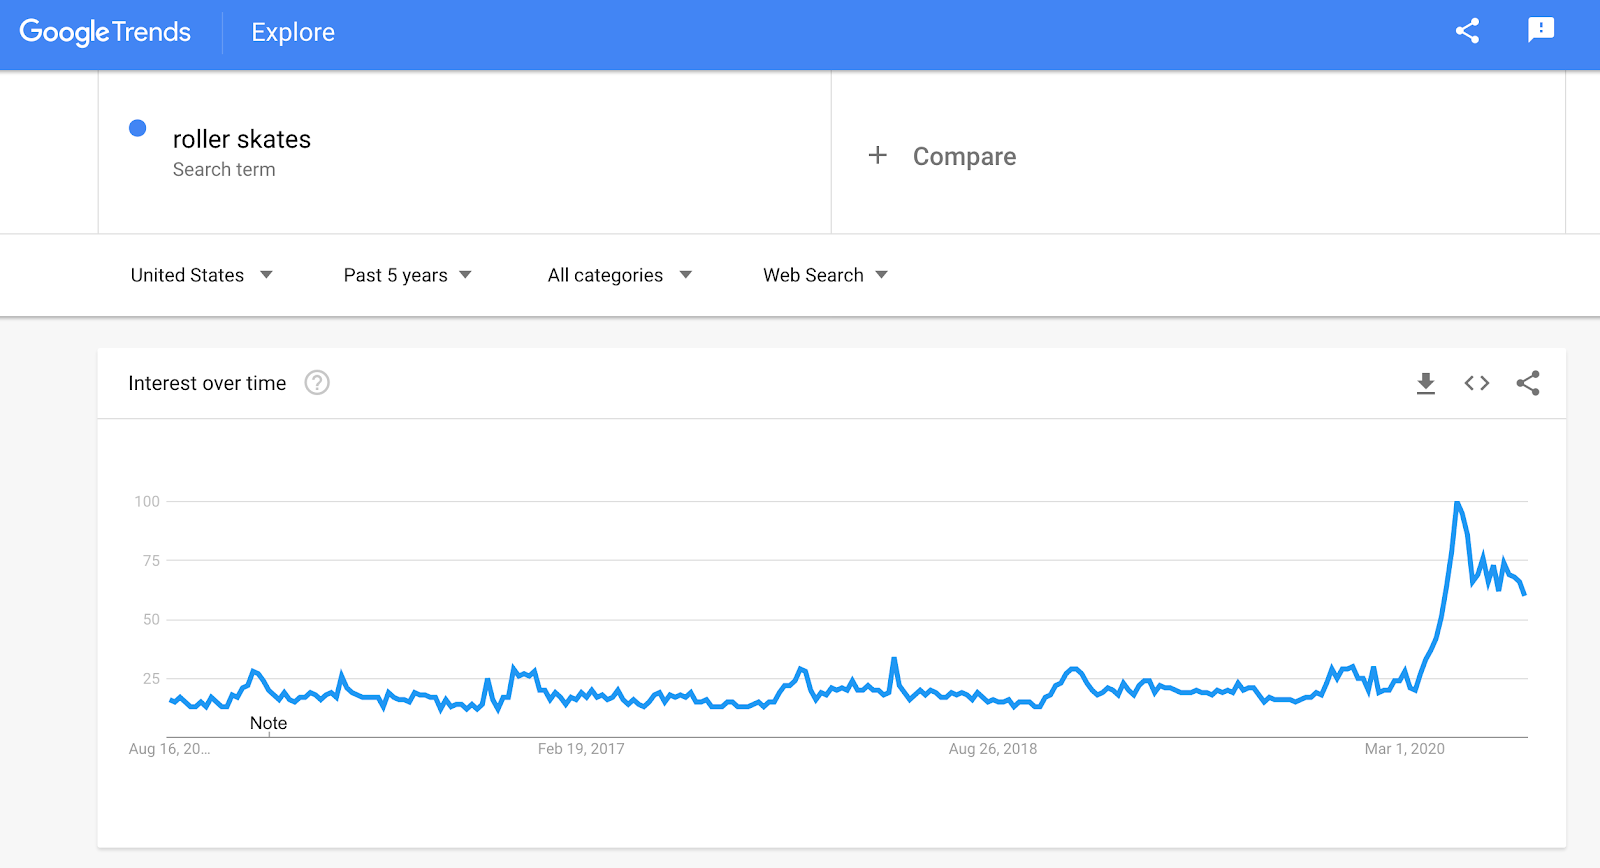Screen dimensions: 1600x868
Task: Click the Google Trends logo
Action: pos(105,32)
